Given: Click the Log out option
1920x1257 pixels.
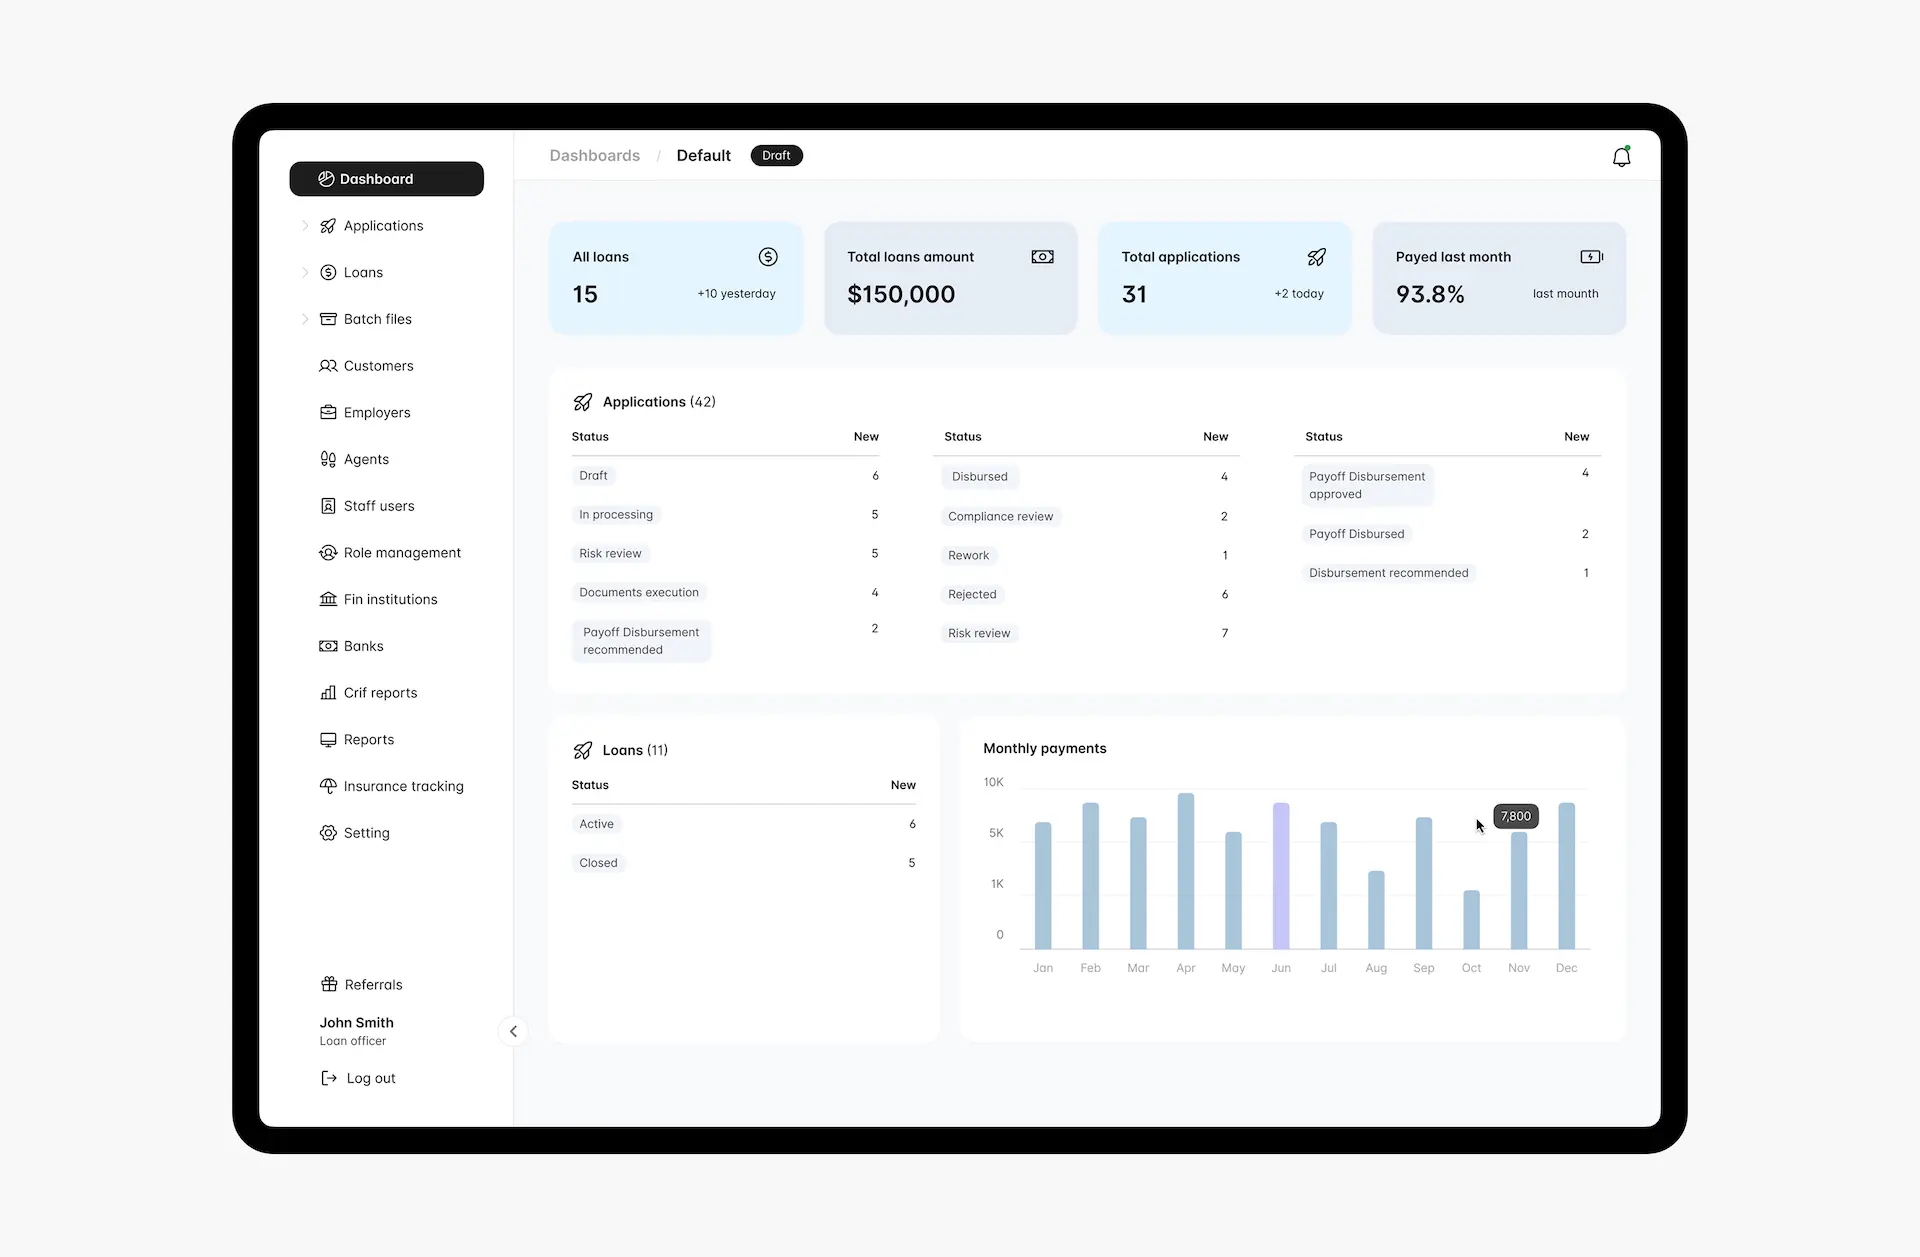Looking at the screenshot, I should [369, 1078].
